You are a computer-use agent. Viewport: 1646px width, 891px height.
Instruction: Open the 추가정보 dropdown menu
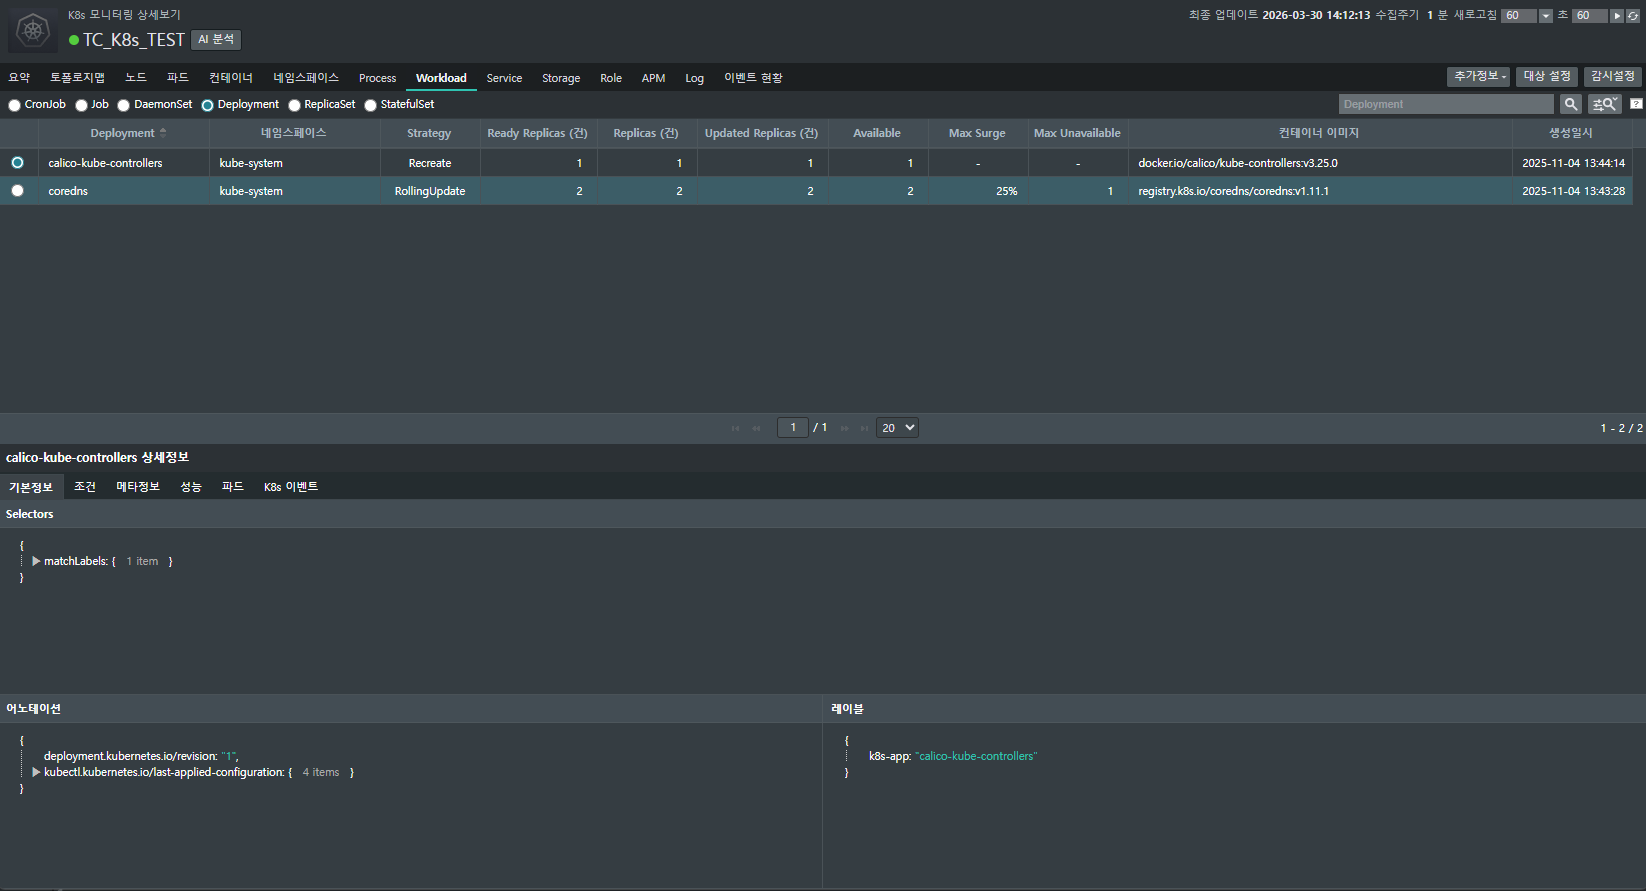[1478, 76]
